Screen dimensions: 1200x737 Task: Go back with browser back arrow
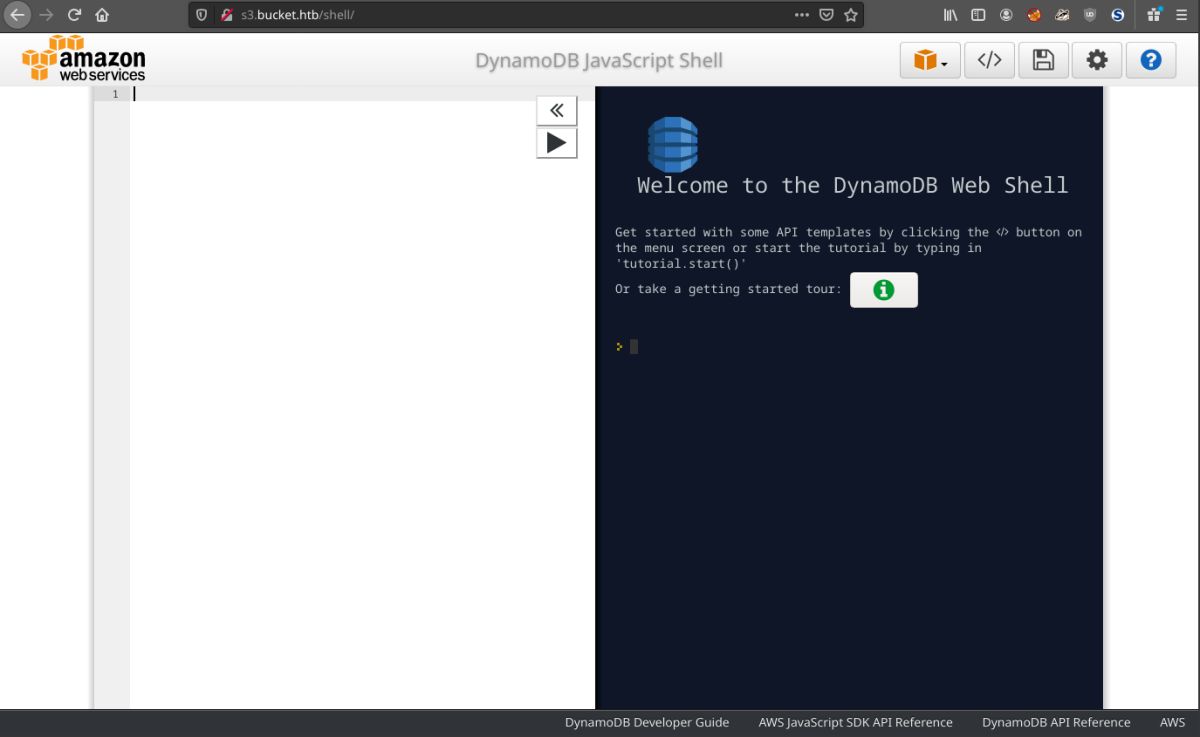pyautogui.click(x=17, y=15)
